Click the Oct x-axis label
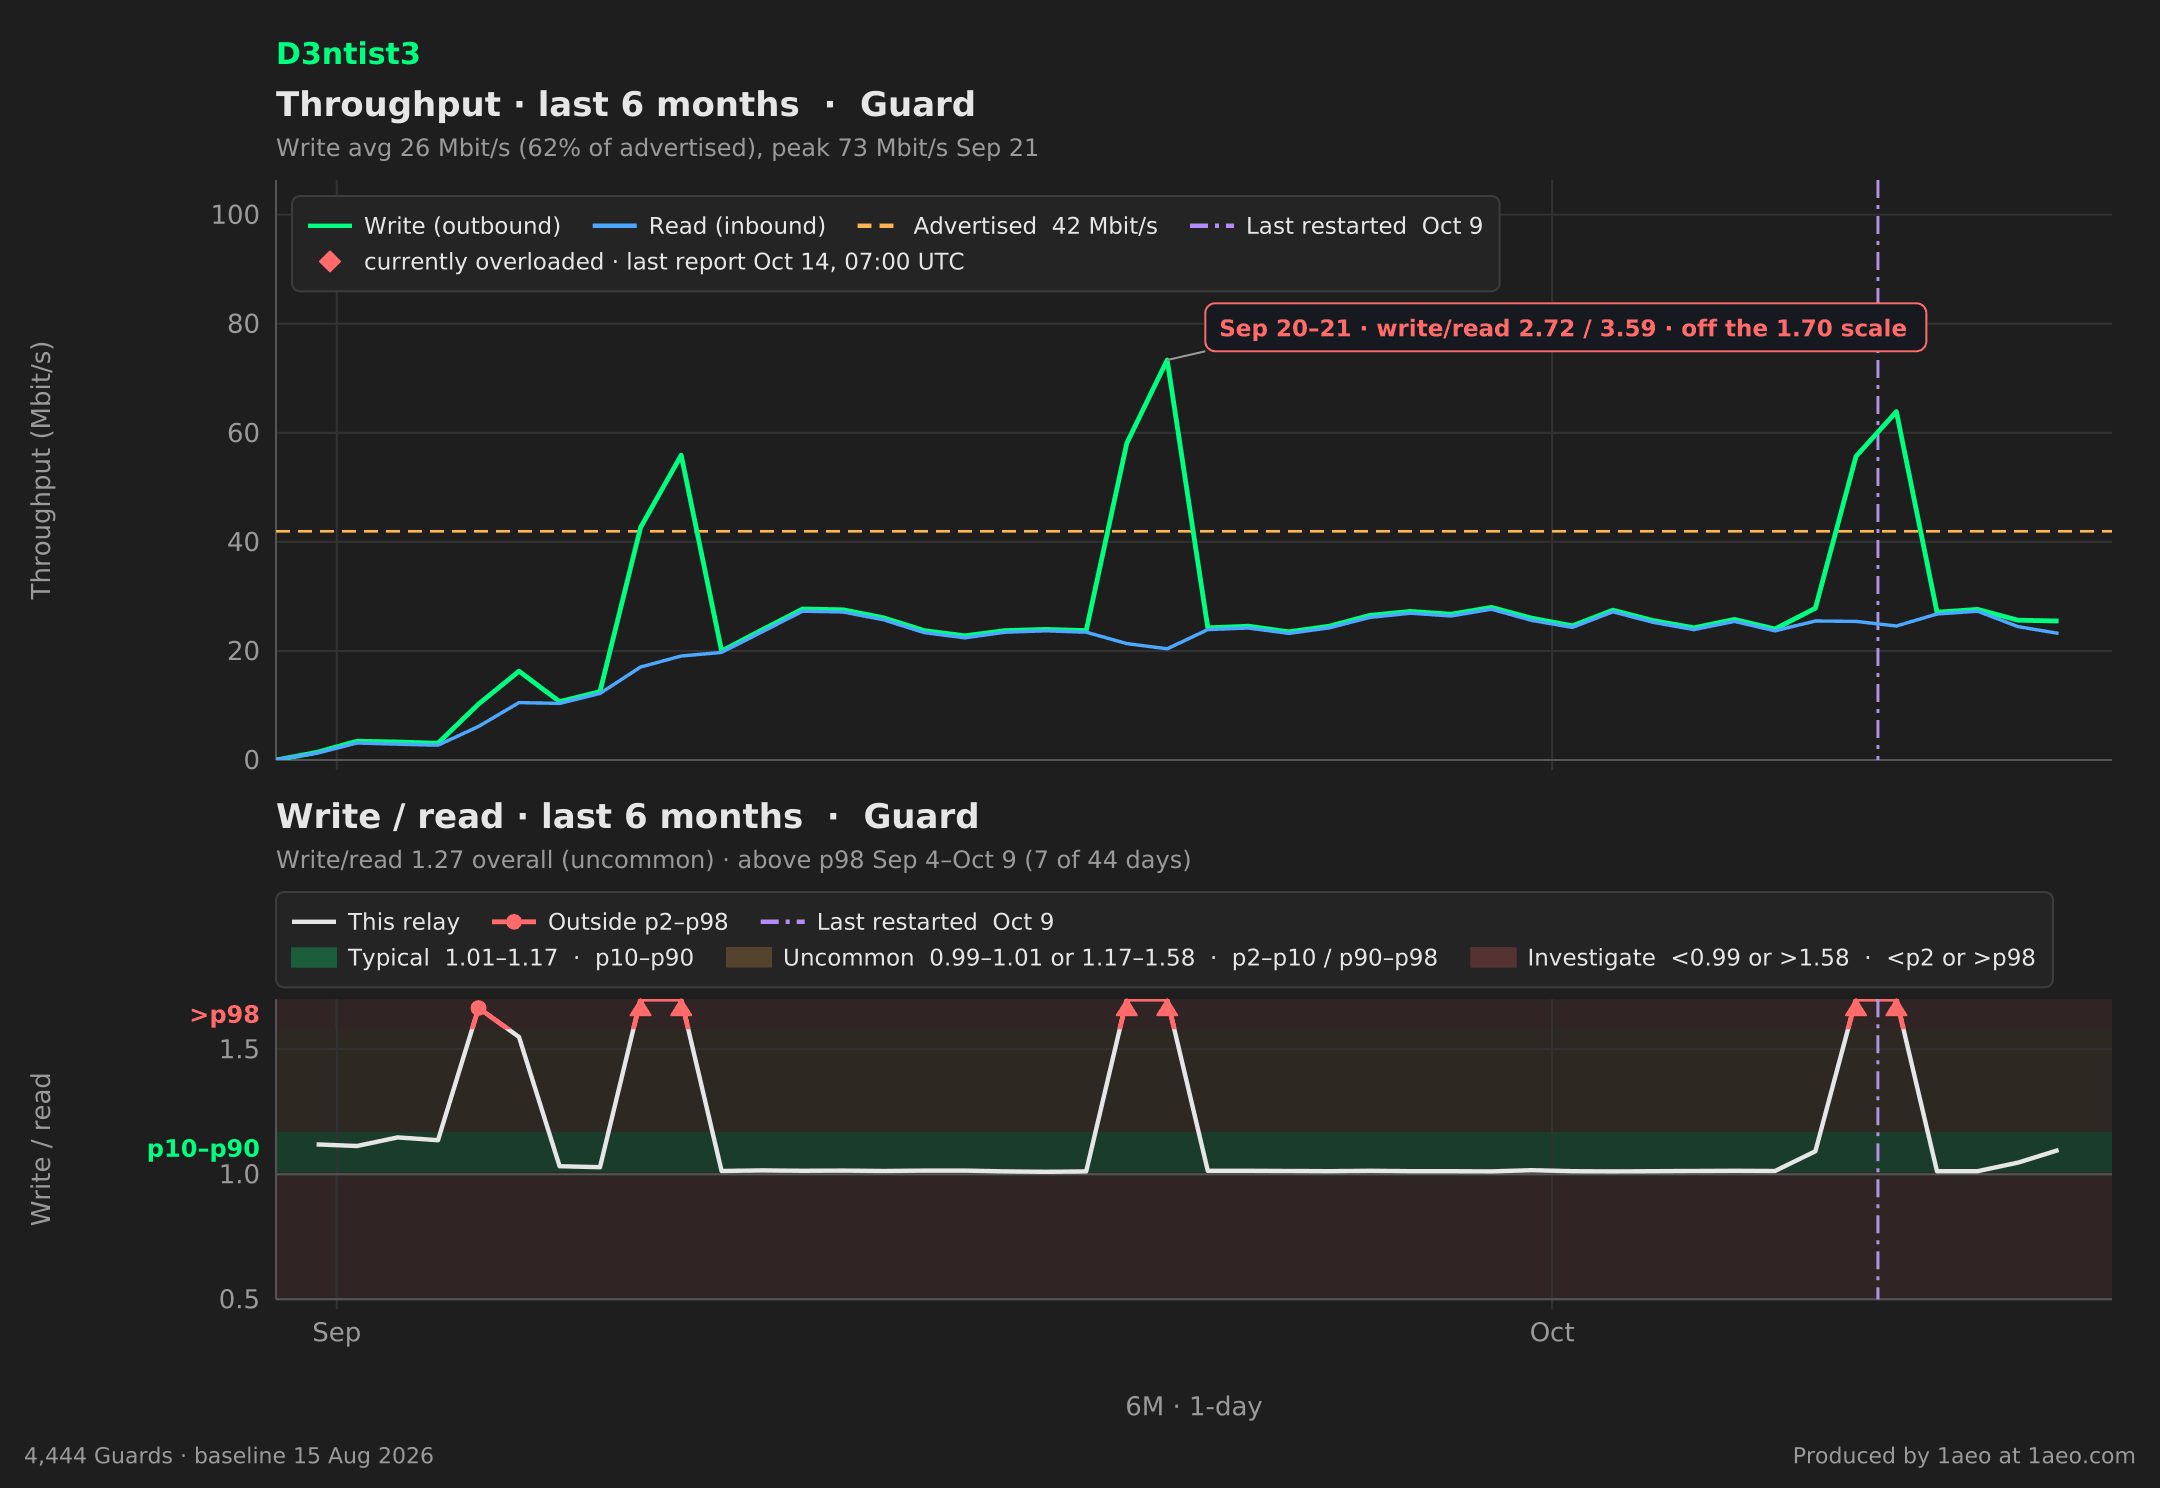The height and width of the screenshot is (1488, 2160). pyautogui.click(x=1552, y=1333)
